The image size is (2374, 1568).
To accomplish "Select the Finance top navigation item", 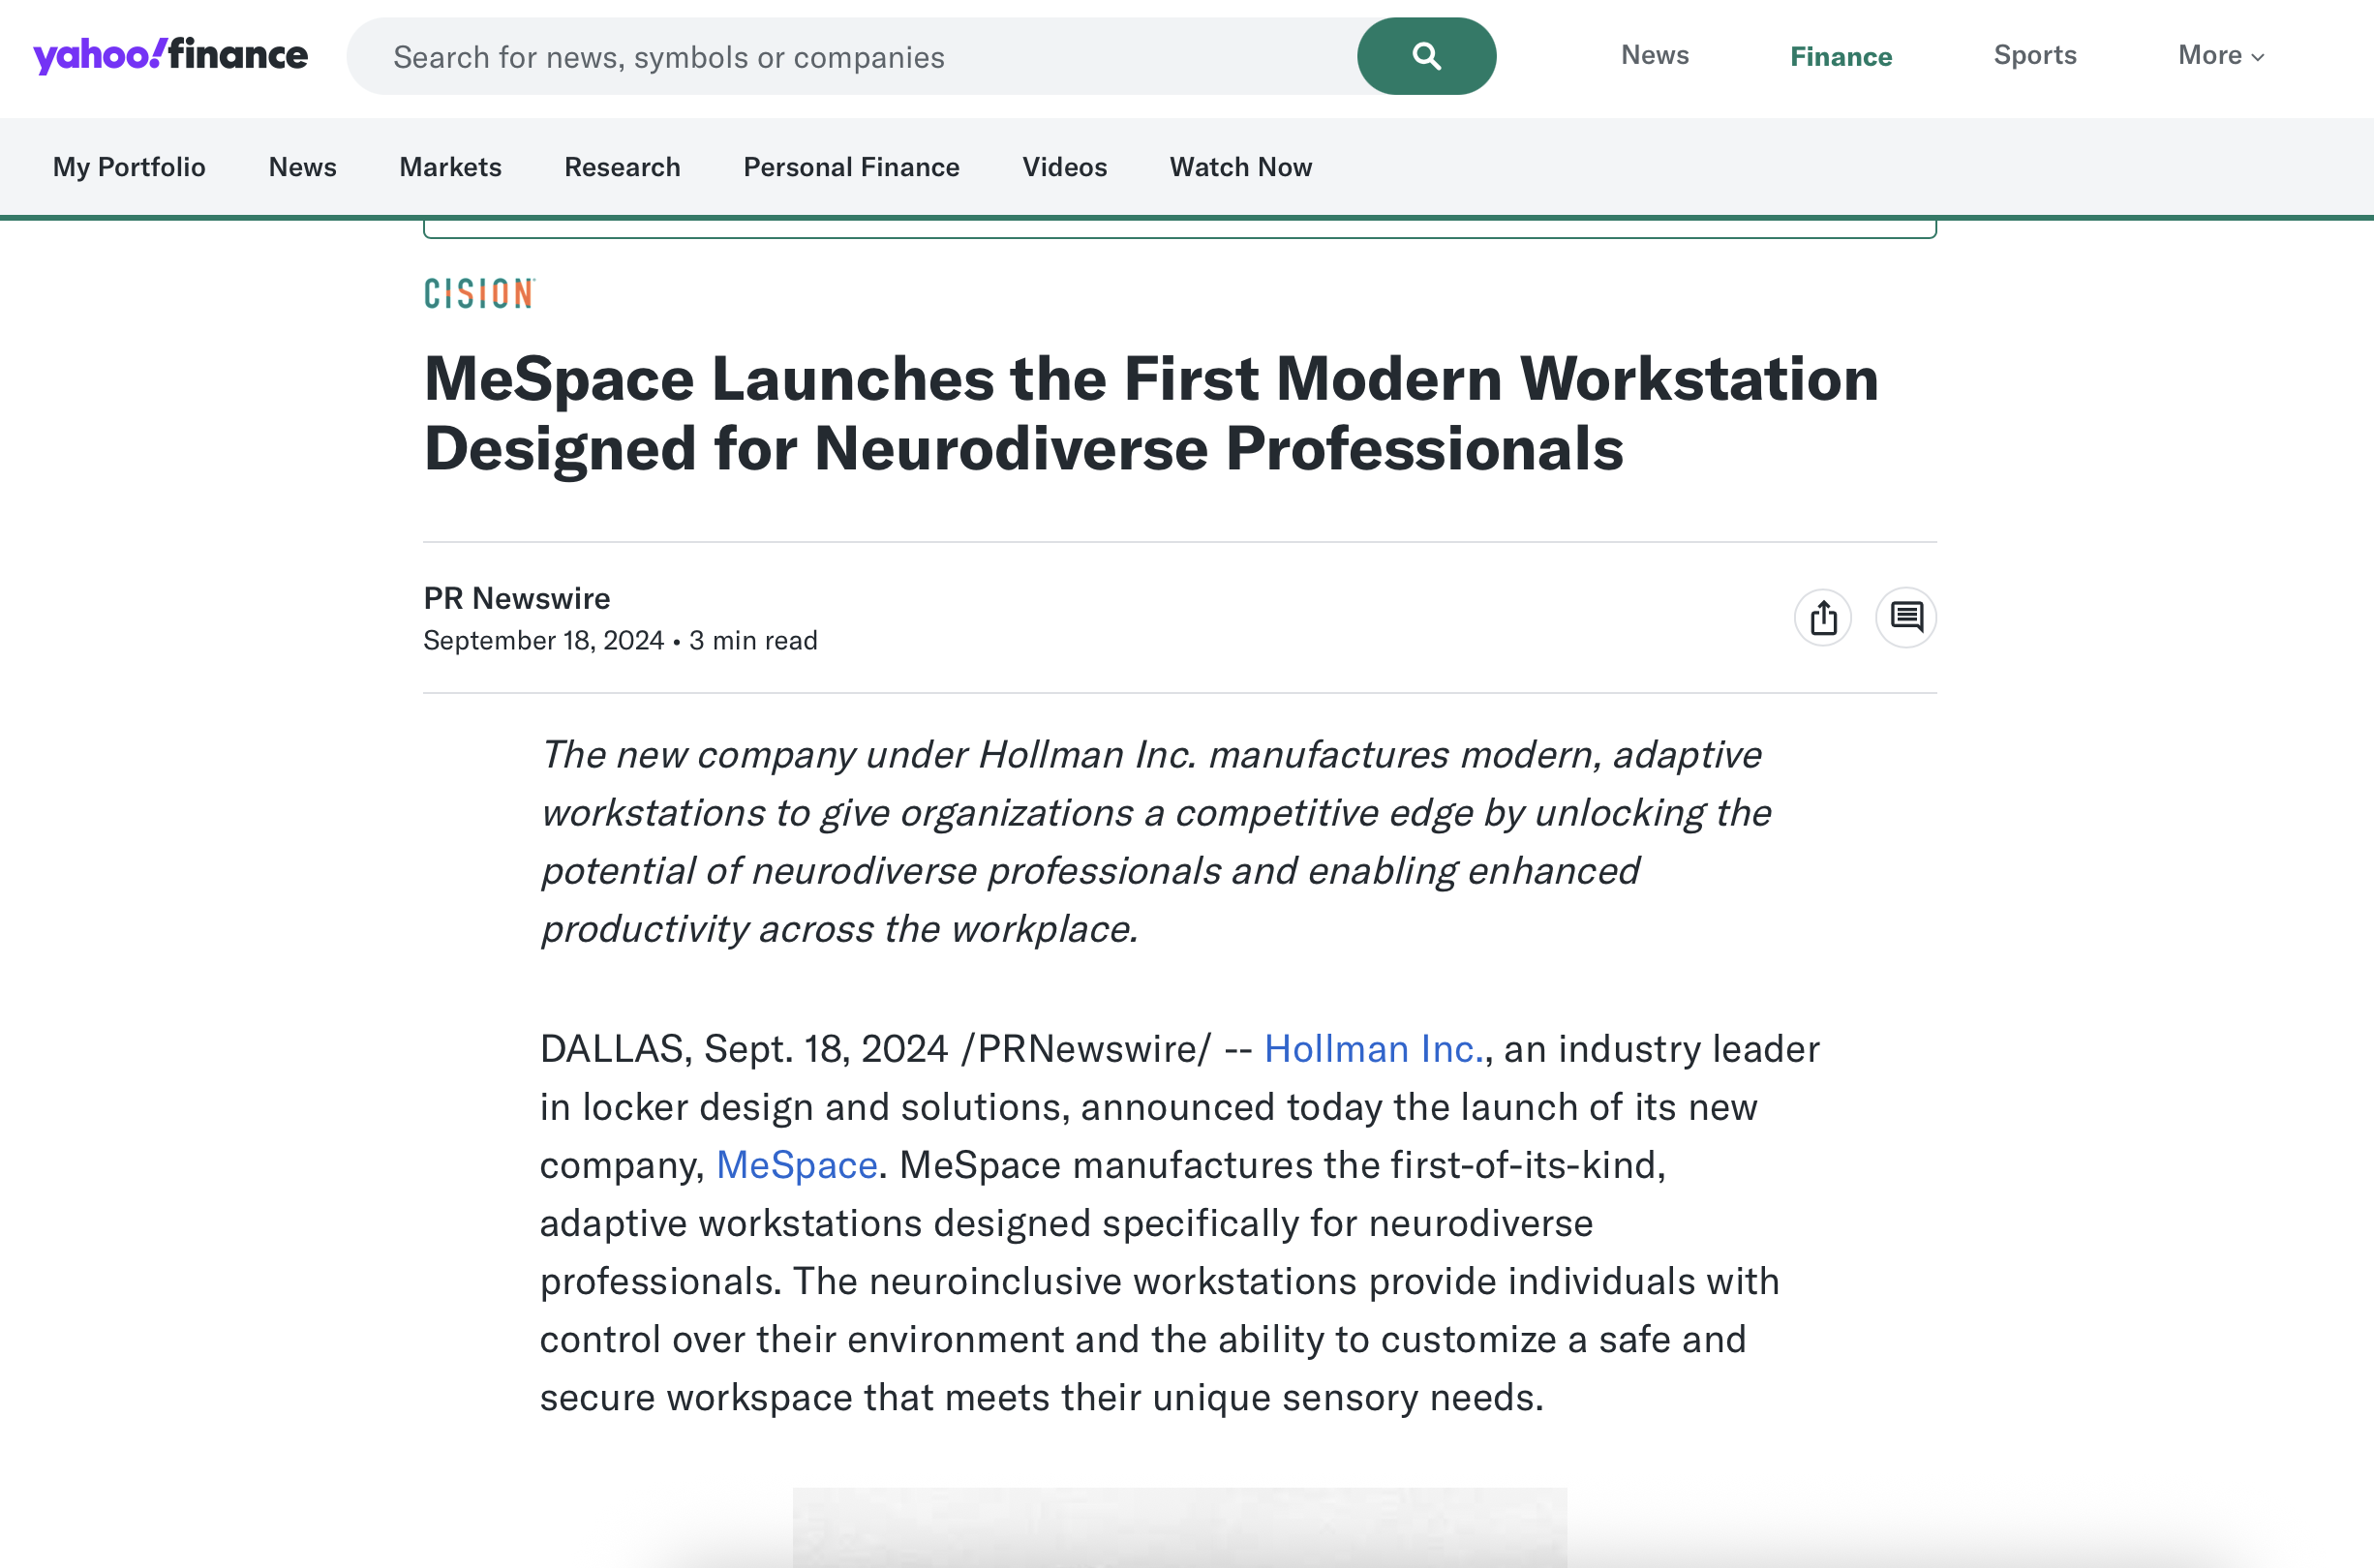I will click(x=1840, y=57).
